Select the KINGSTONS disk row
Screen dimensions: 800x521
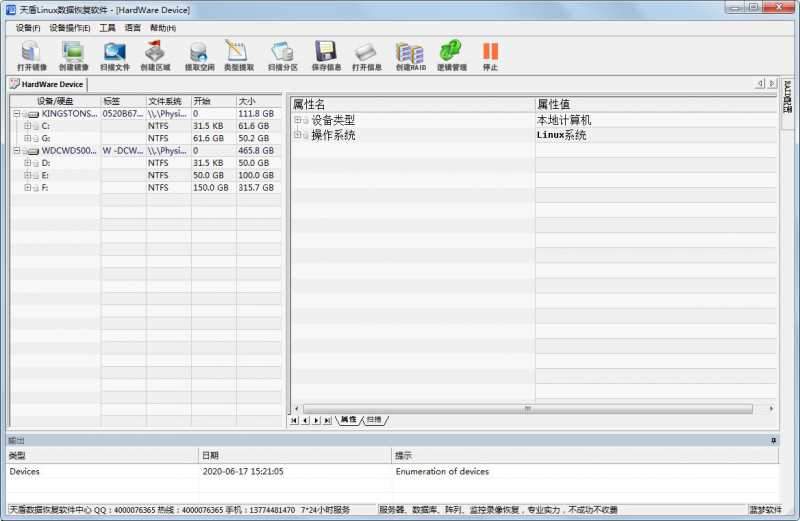146,114
